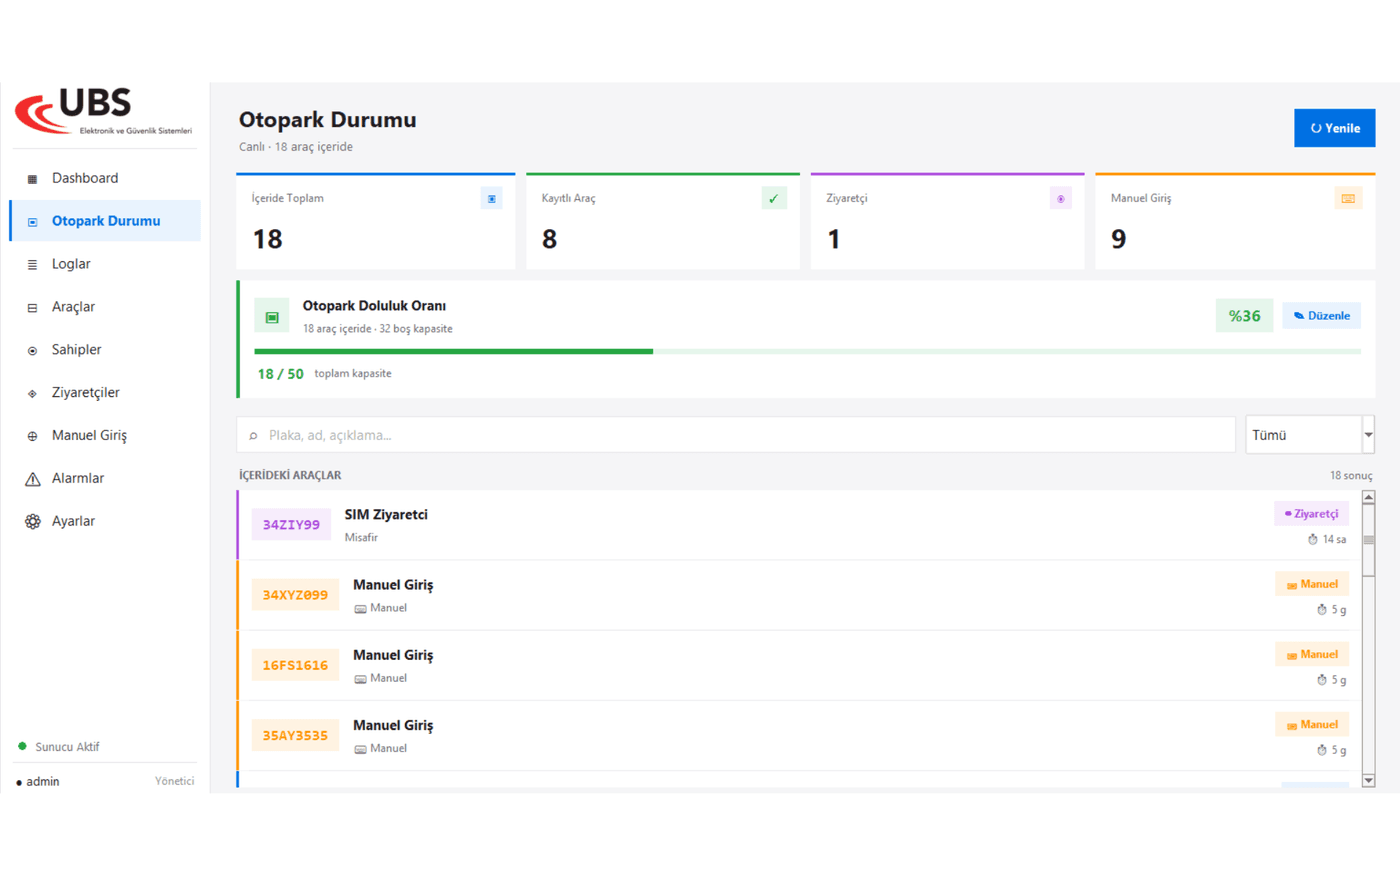Click the vehicle list scrollbar down arrow
The image size is (1400, 875).
pos(1368,780)
